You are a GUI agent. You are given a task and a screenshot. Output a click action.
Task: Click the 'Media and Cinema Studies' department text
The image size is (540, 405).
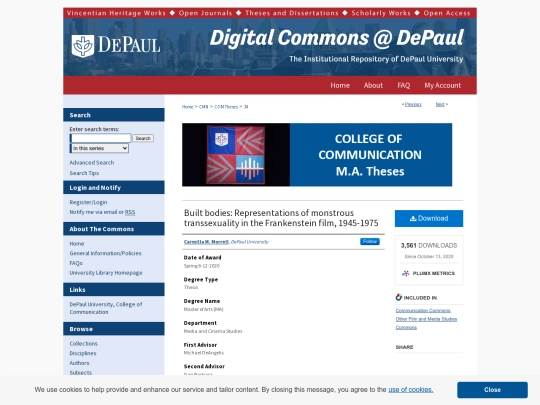[213, 331]
